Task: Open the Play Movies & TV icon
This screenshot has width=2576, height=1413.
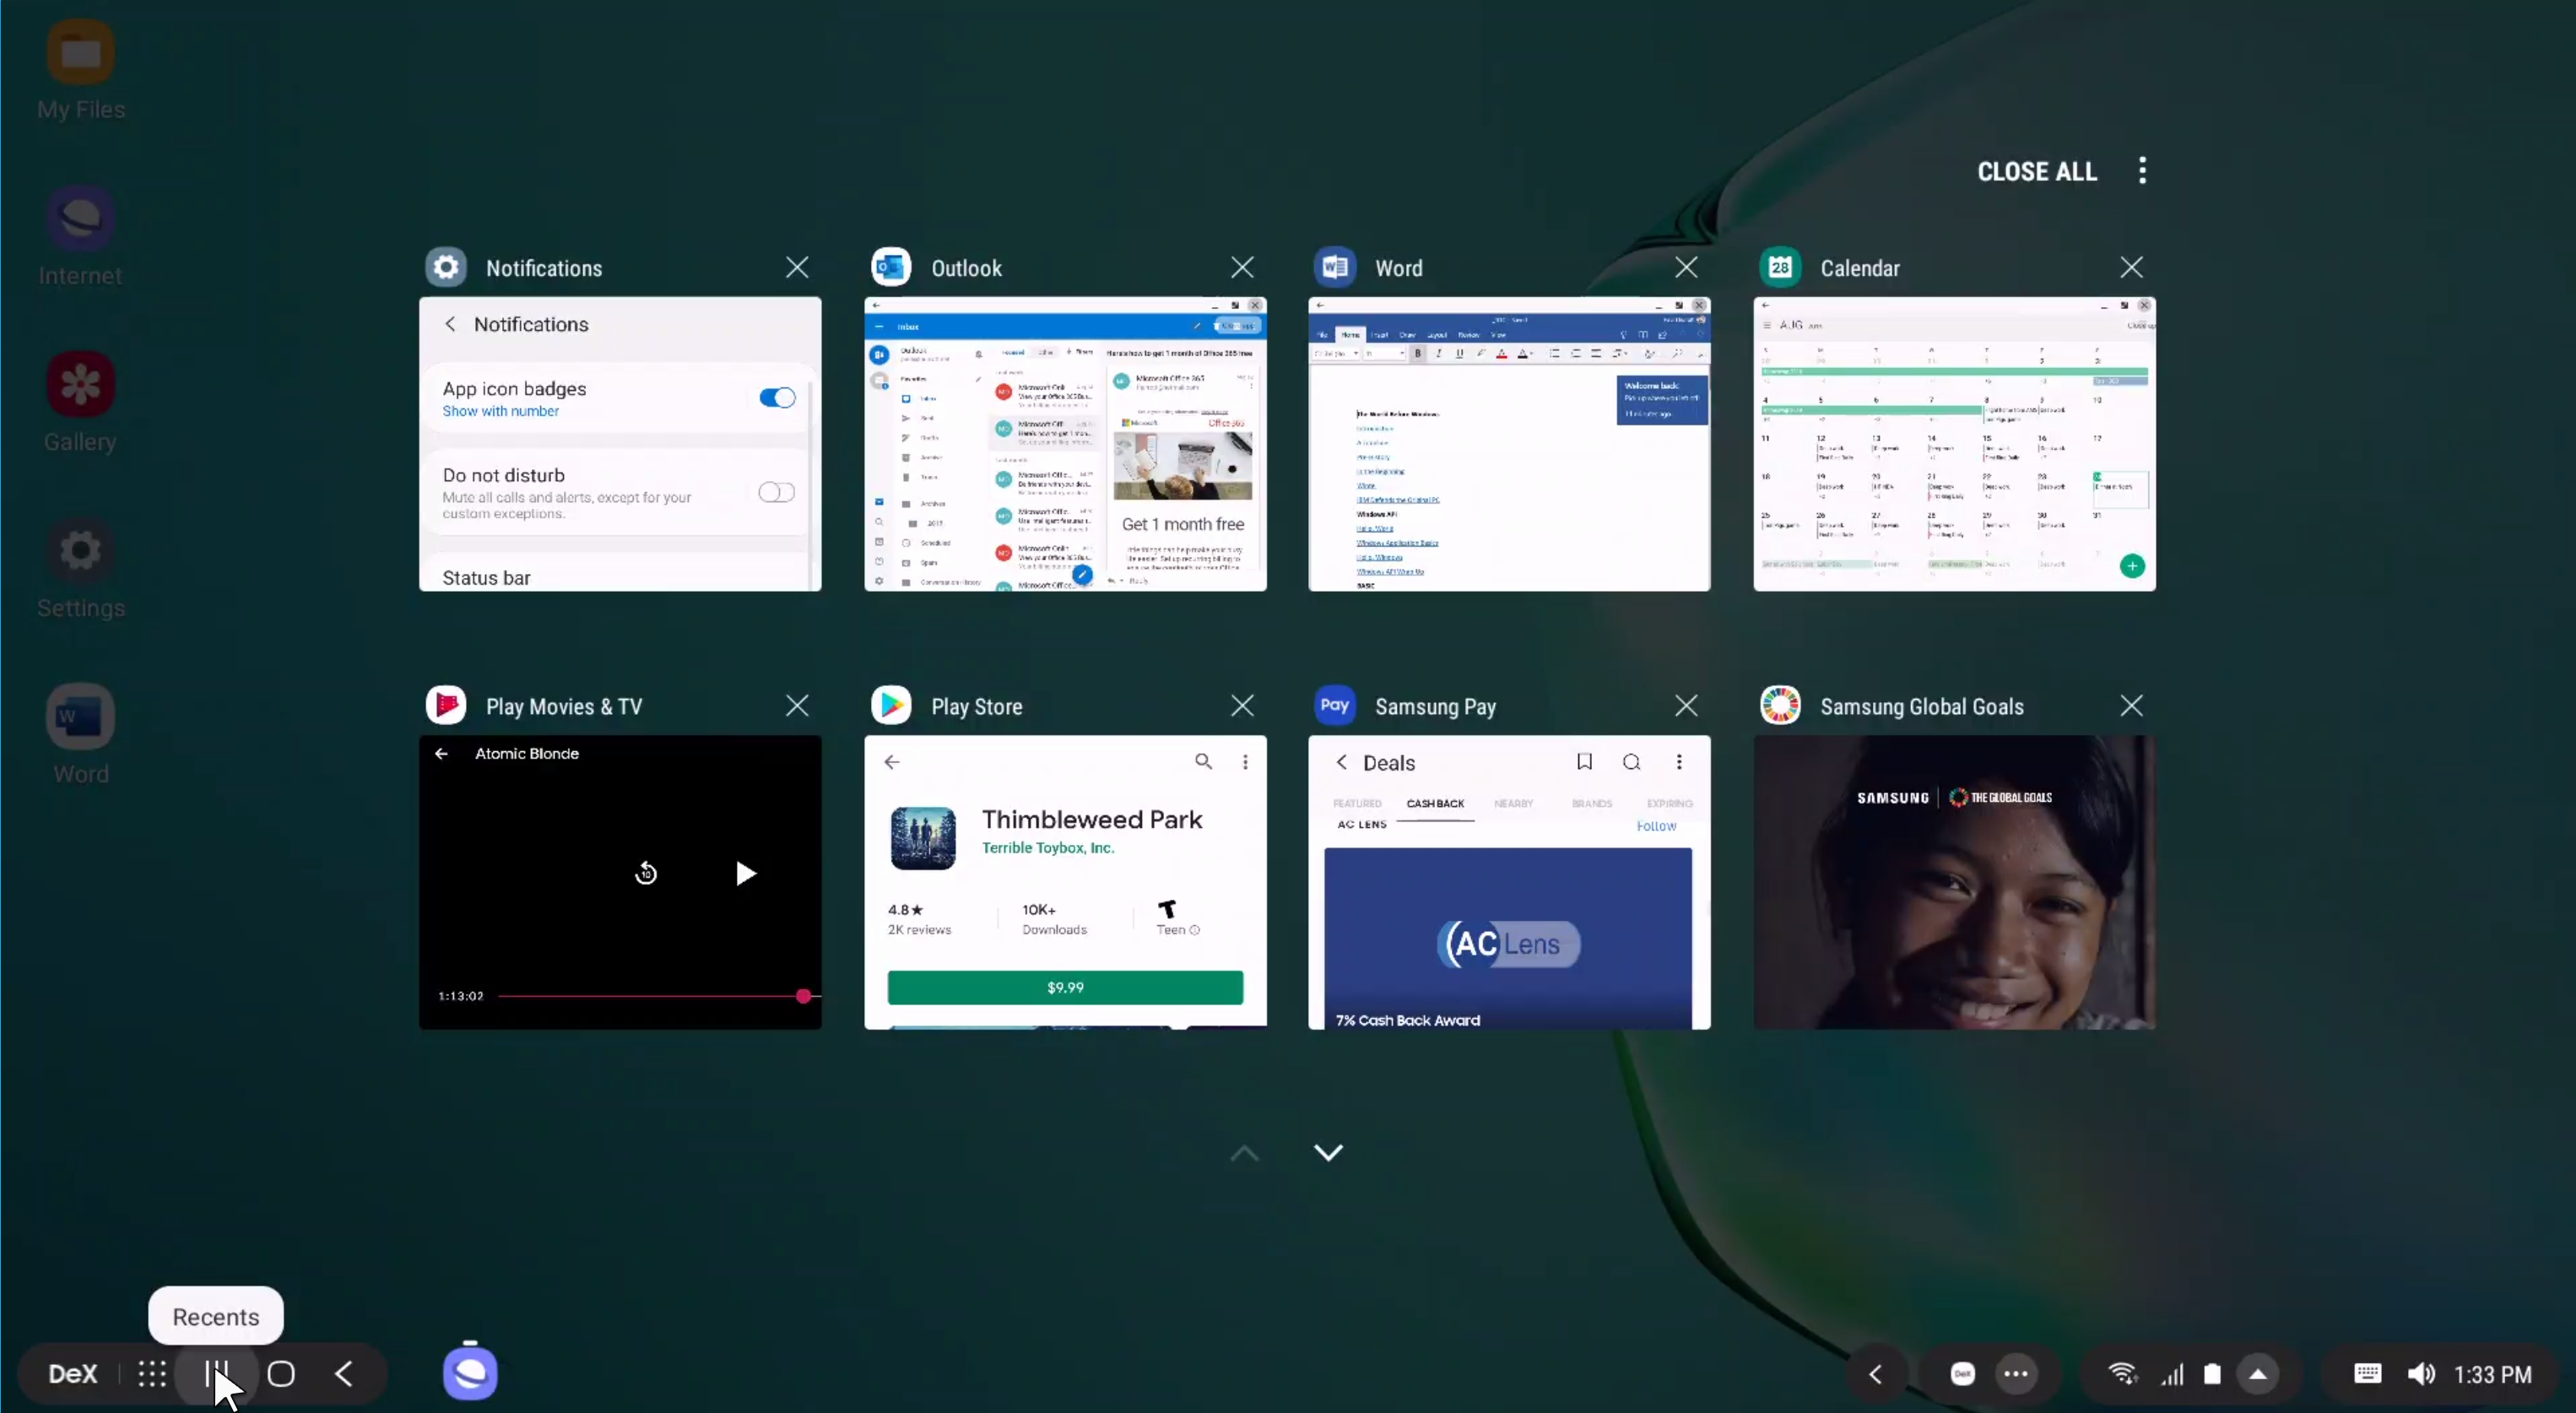Action: (446, 705)
